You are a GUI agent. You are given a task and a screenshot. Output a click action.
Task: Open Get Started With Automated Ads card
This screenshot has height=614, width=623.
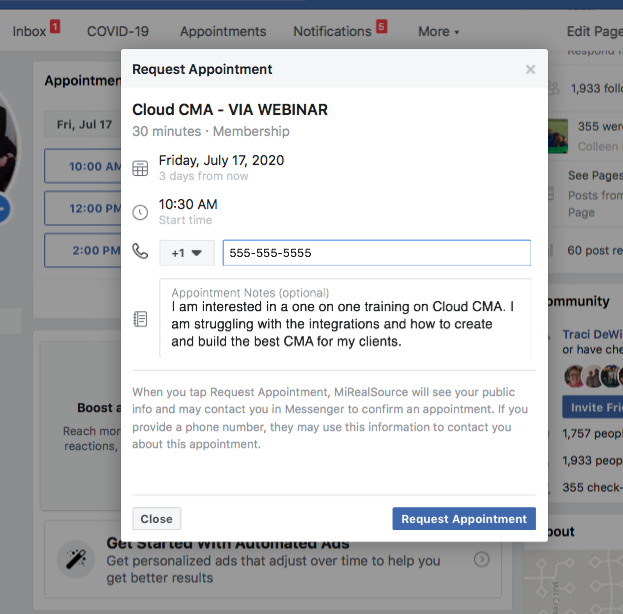click(x=273, y=559)
